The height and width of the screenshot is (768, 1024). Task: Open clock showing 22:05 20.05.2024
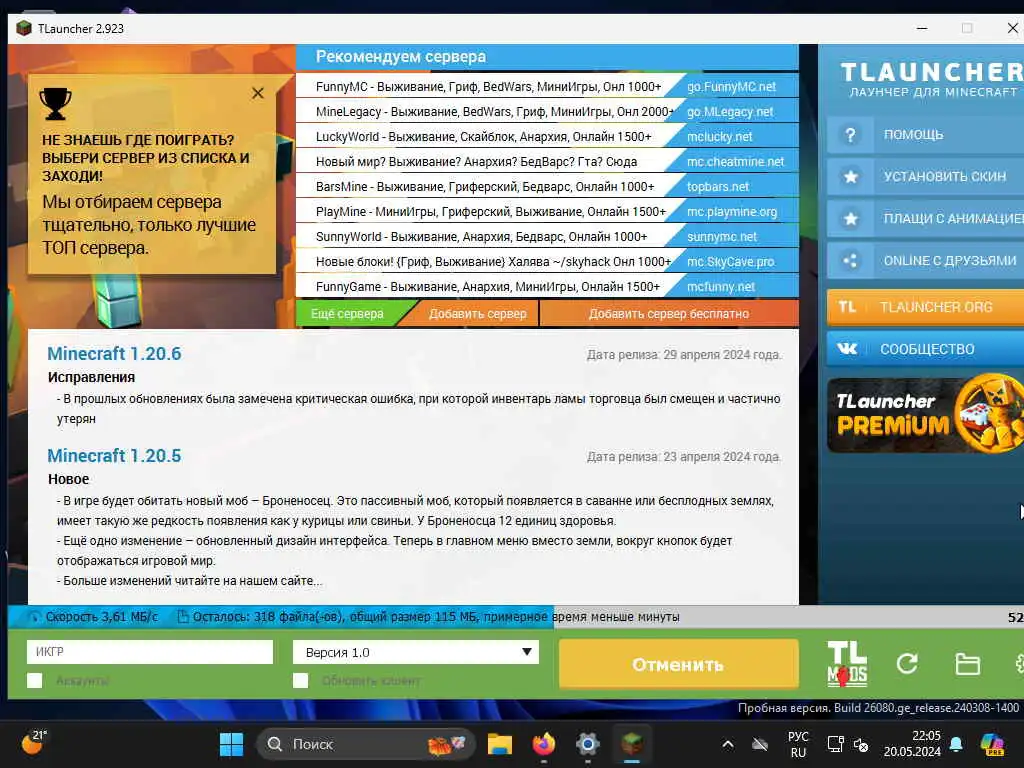click(912, 744)
